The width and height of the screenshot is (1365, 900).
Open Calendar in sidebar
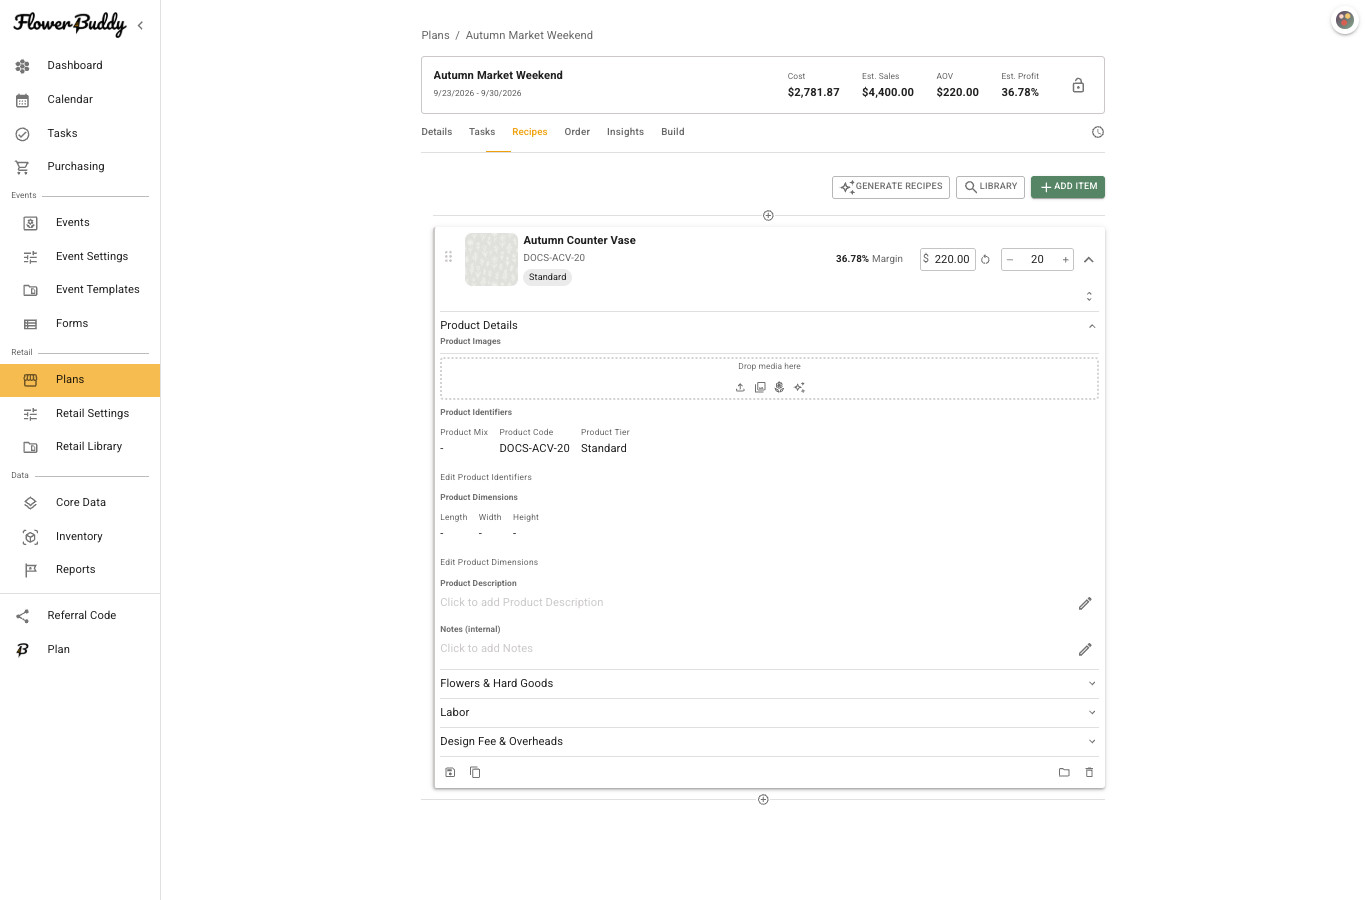(x=80, y=100)
